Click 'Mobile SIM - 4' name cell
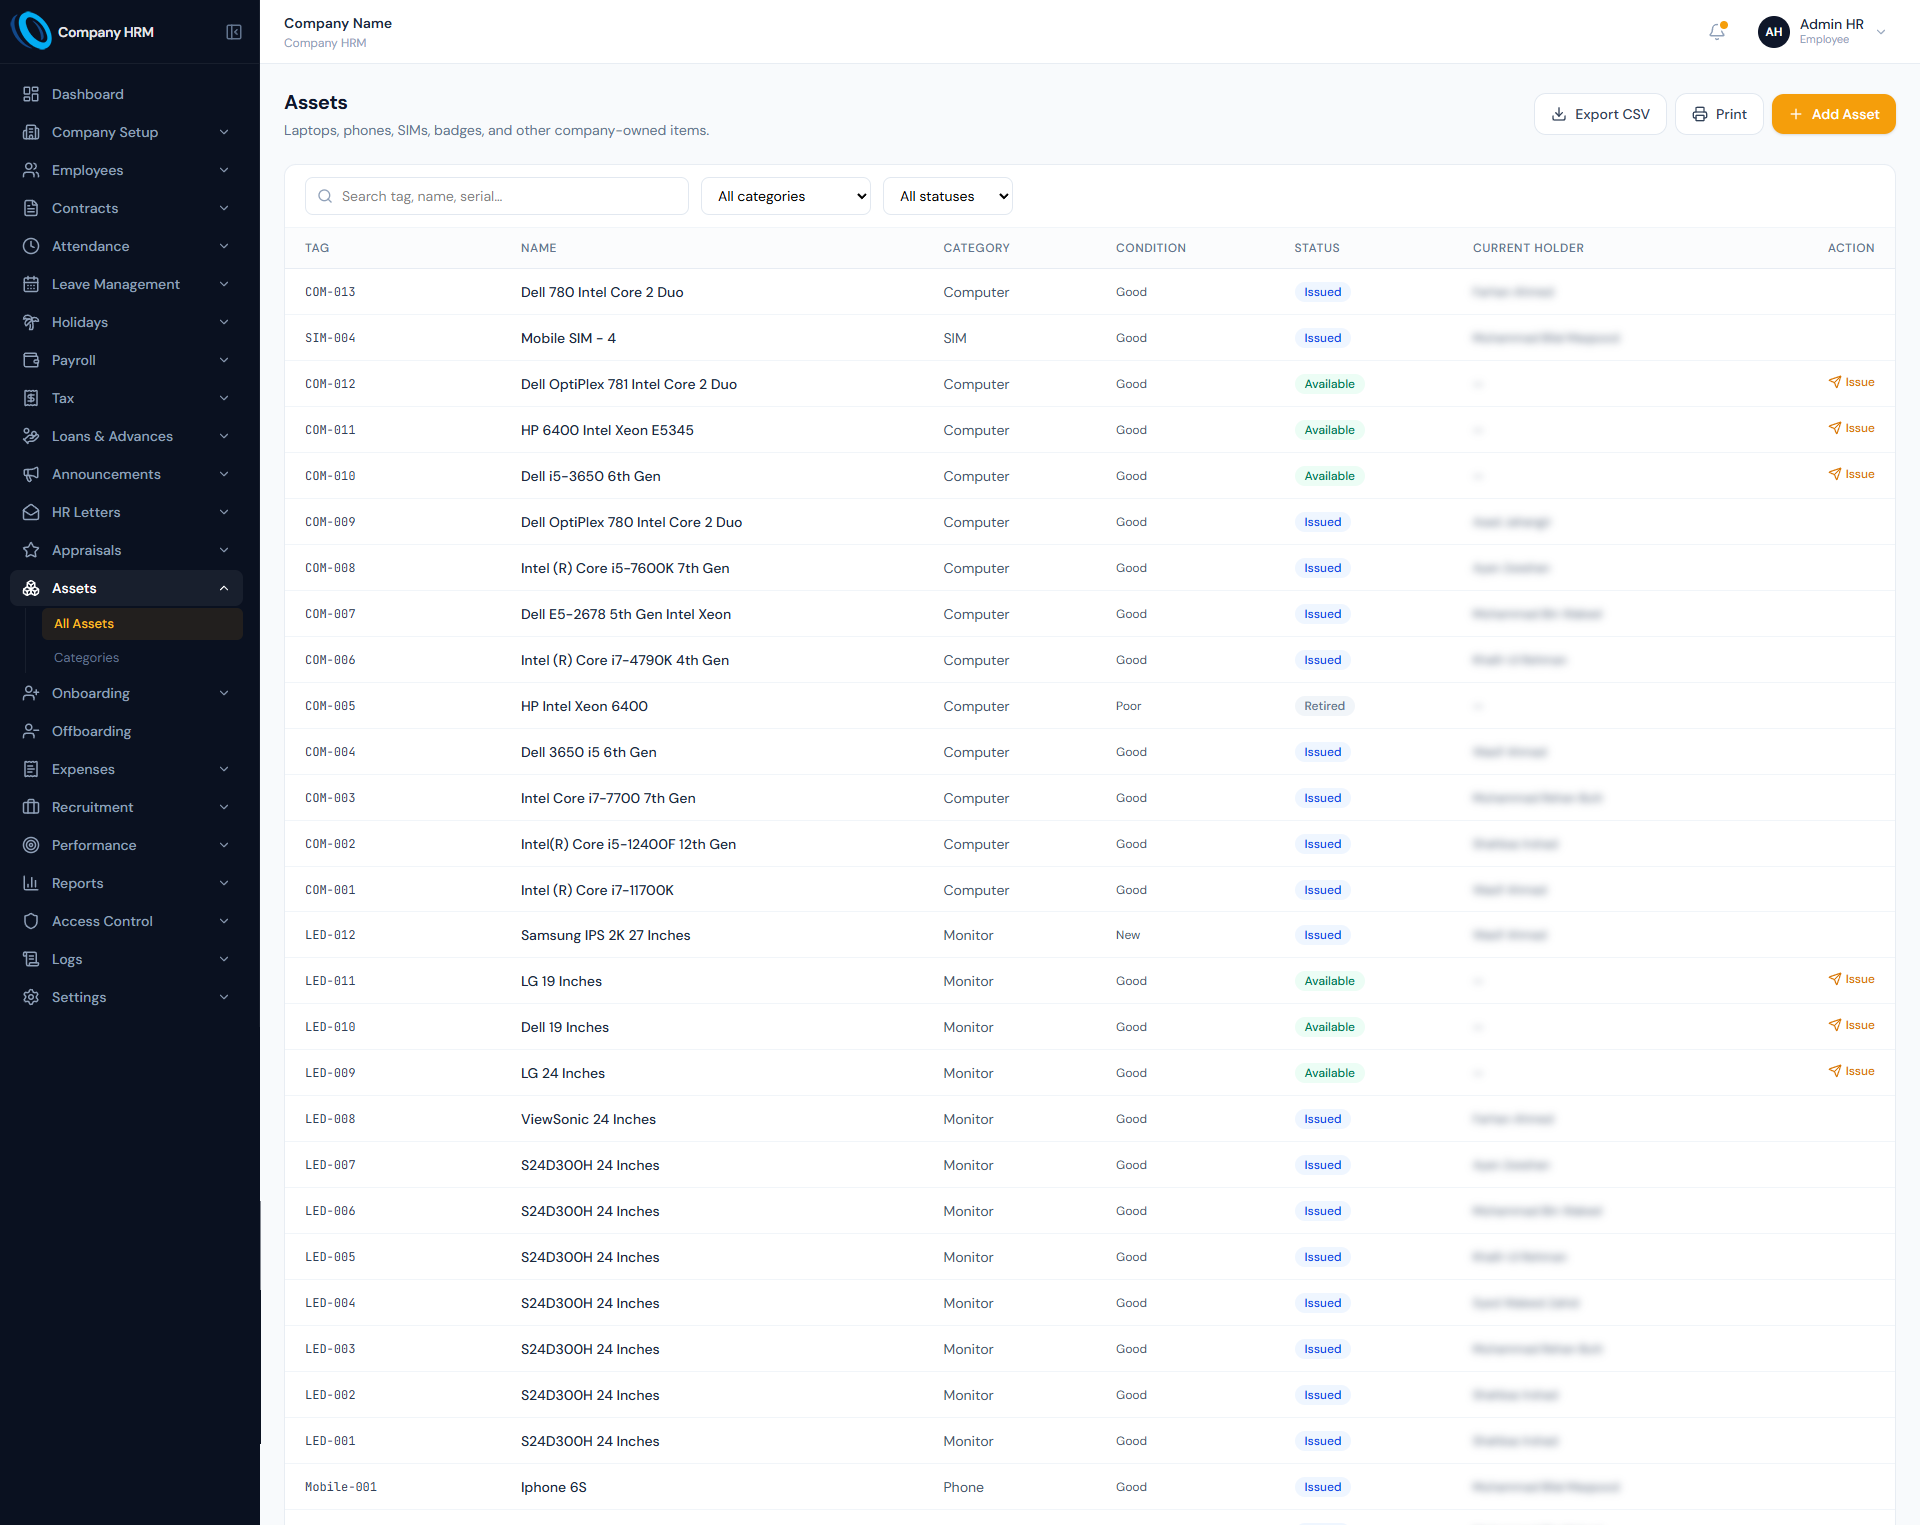Screen dimensions: 1920x1525 click(568, 338)
